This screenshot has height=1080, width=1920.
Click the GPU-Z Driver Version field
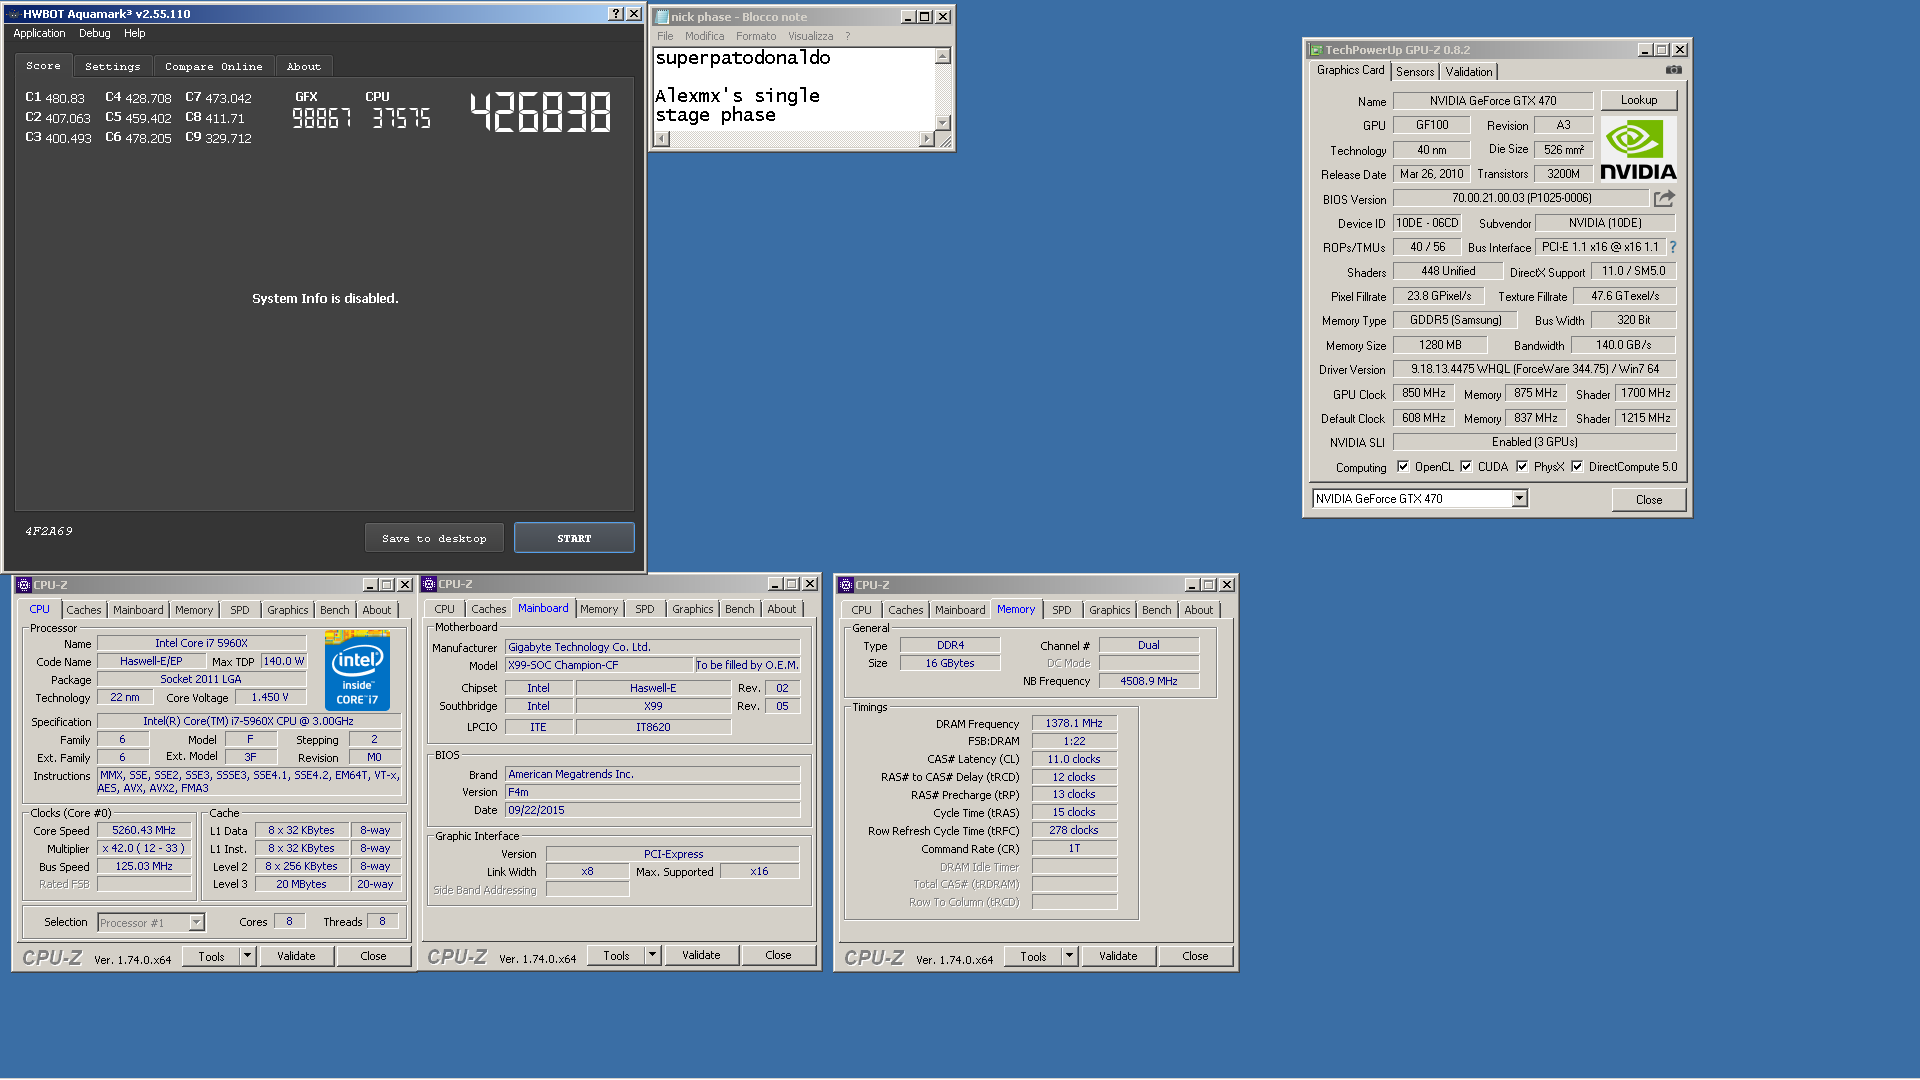click(1535, 369)
